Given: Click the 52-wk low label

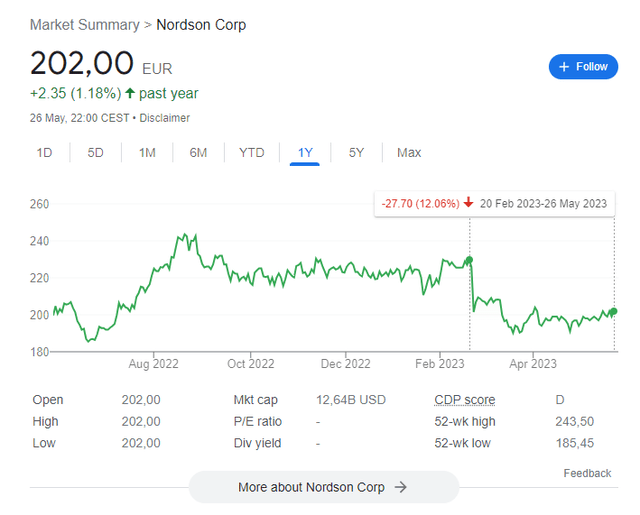Looking at the screenshot, I should click(x=462, y=443).
